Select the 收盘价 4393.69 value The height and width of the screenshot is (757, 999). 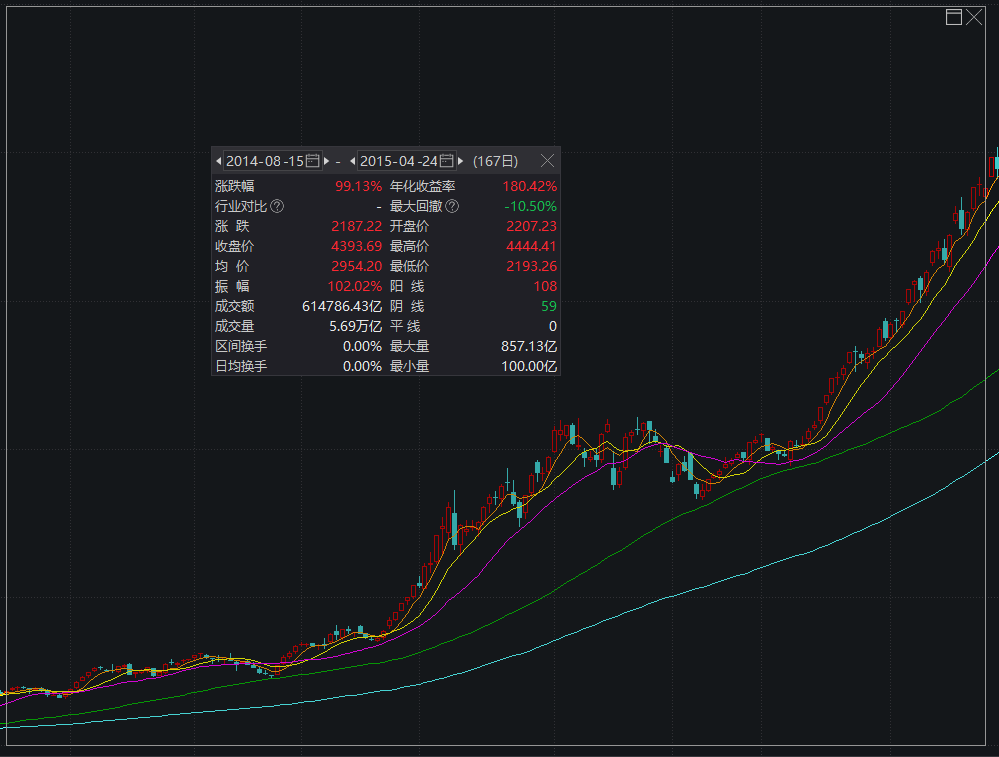tap(357, 246)
